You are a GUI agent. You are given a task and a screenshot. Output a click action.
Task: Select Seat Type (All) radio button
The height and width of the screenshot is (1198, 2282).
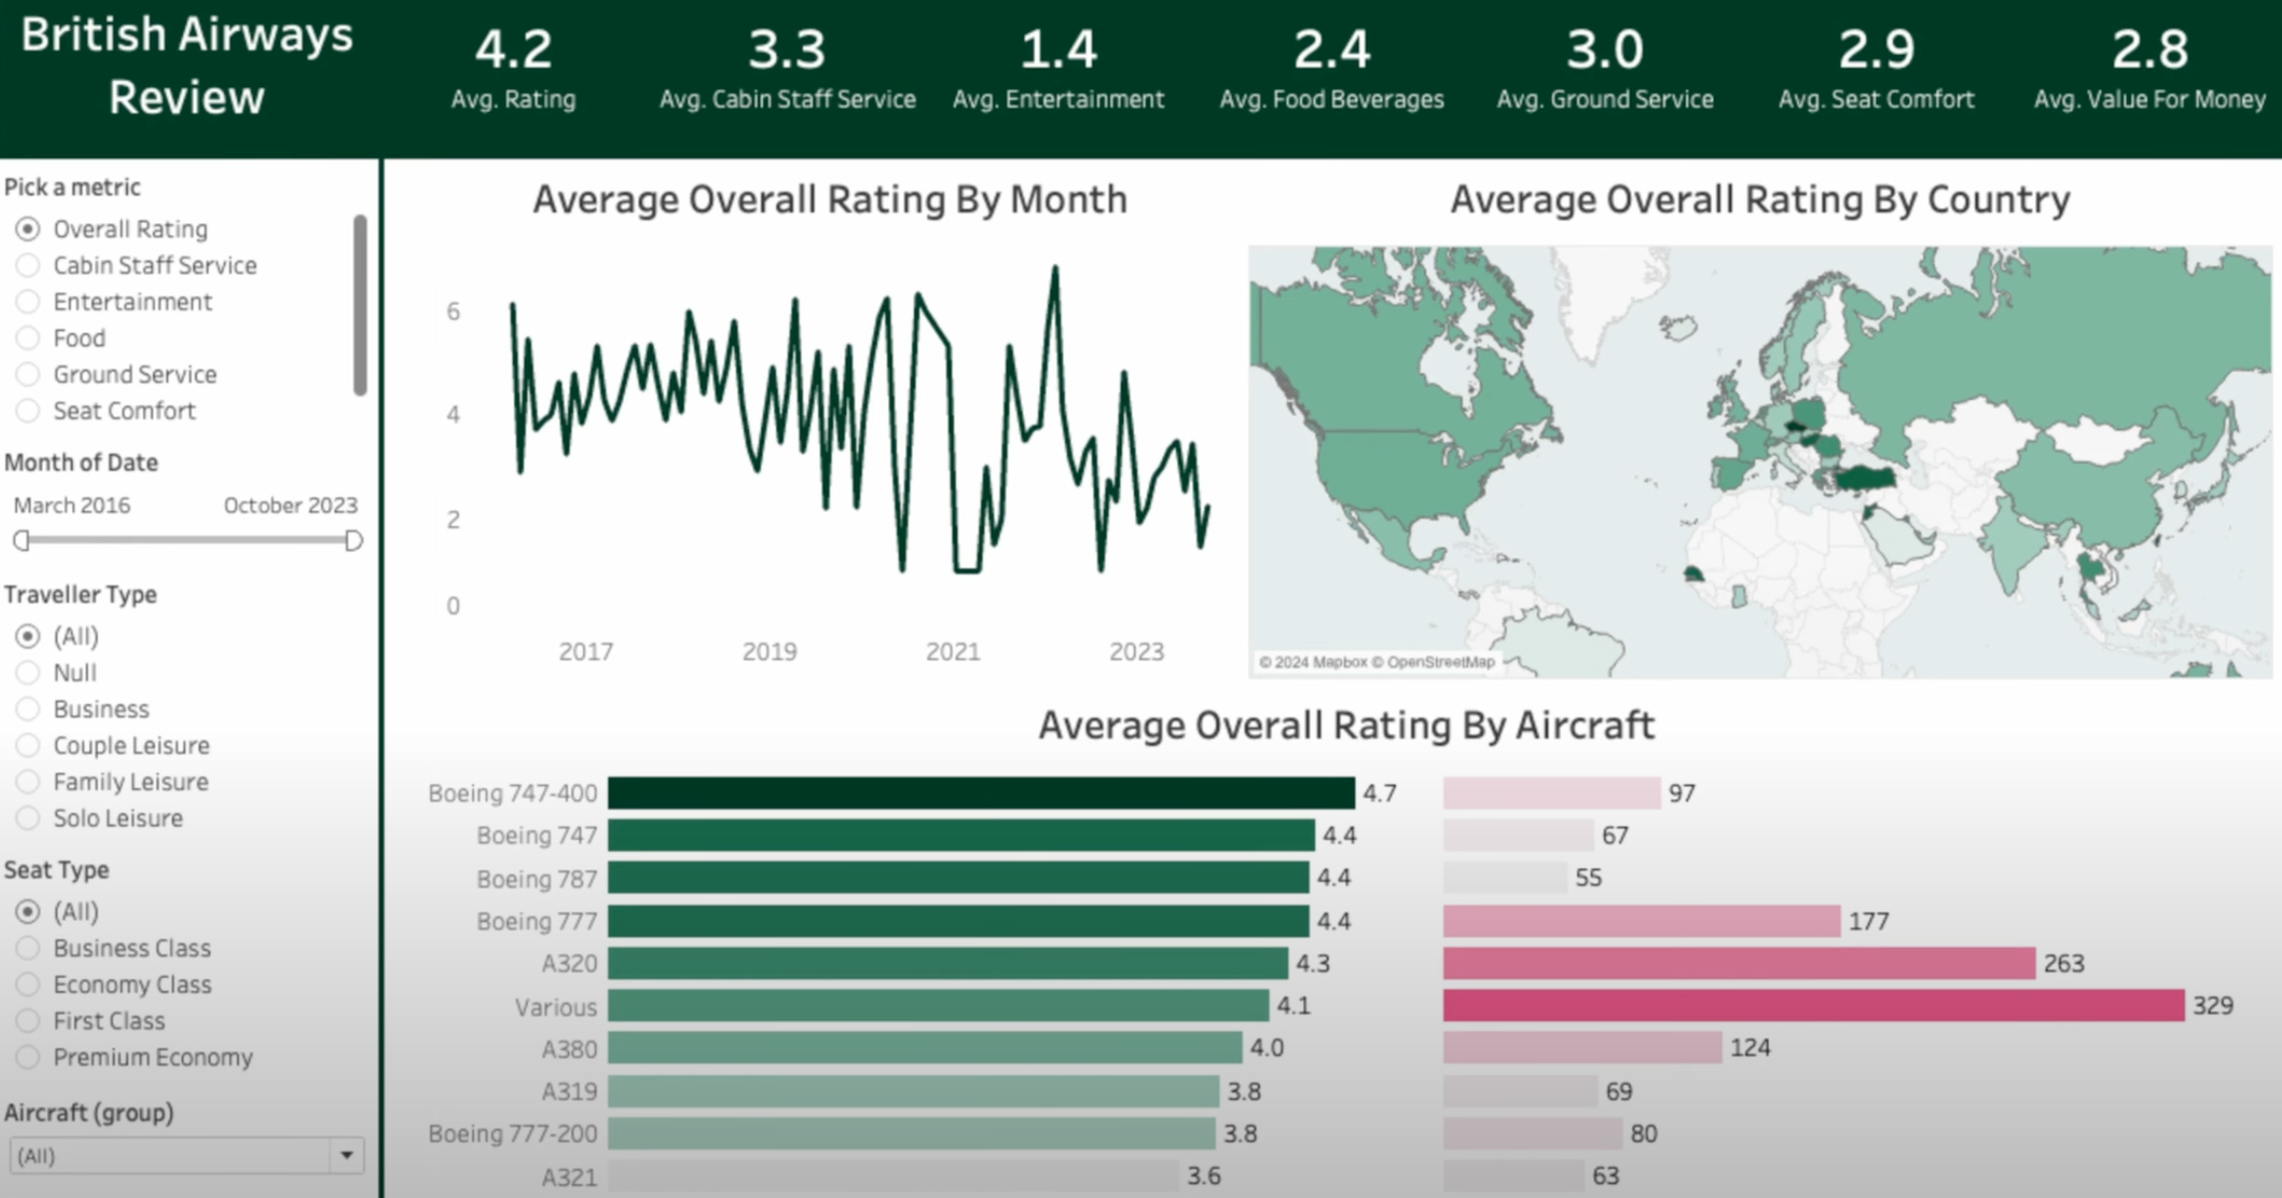(28, 911)
